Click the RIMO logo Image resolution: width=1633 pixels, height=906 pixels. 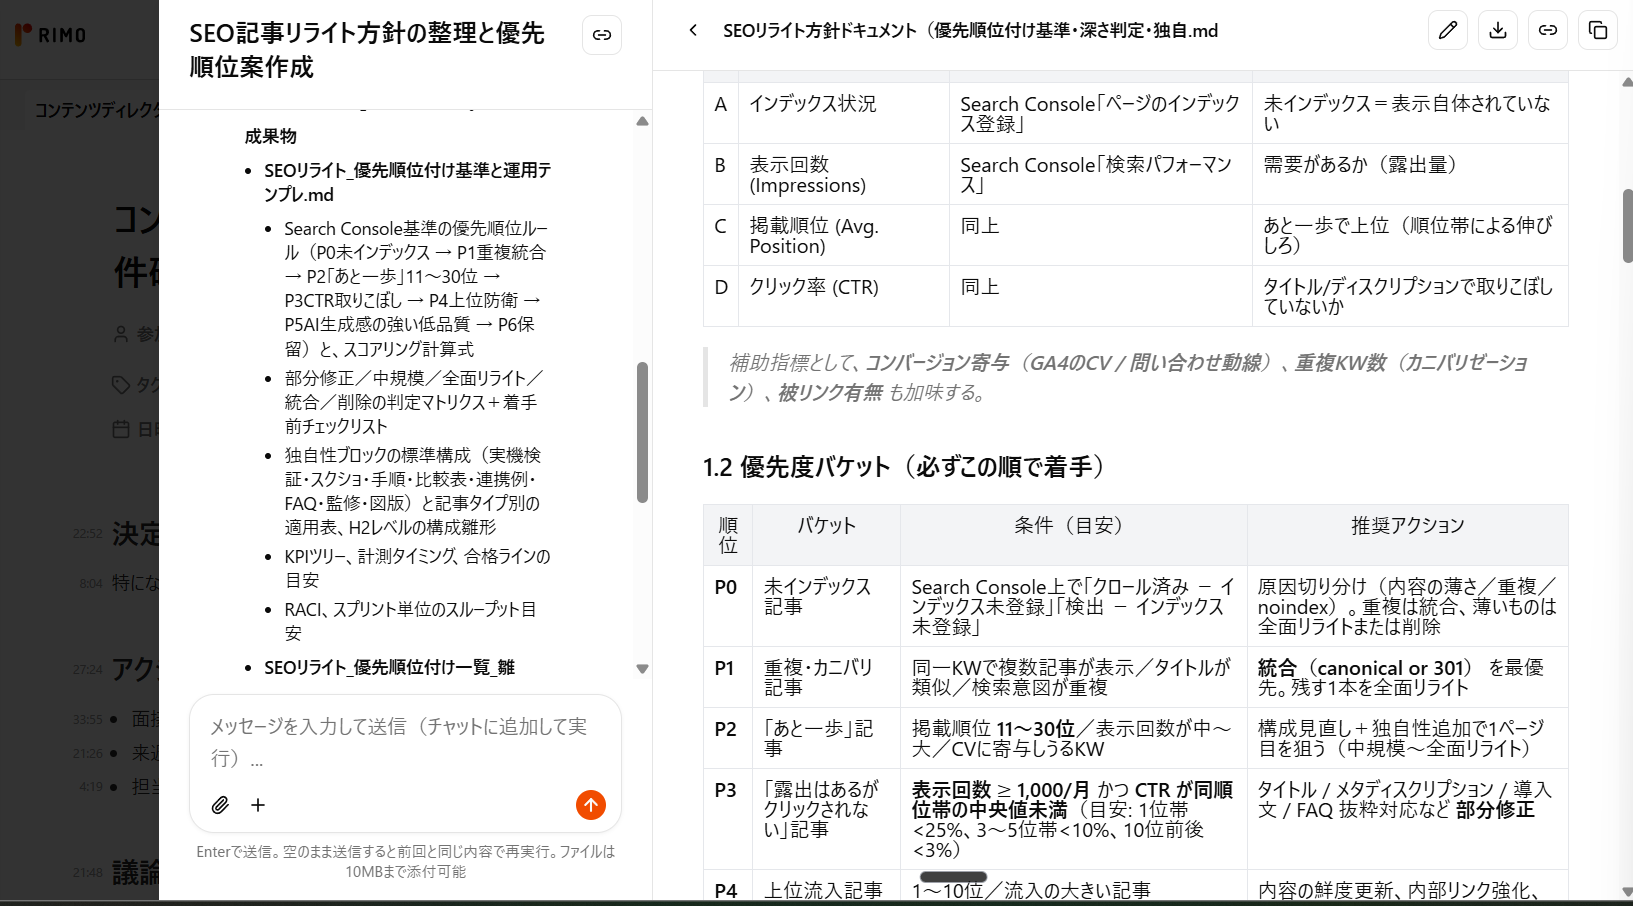pos(51,35)
